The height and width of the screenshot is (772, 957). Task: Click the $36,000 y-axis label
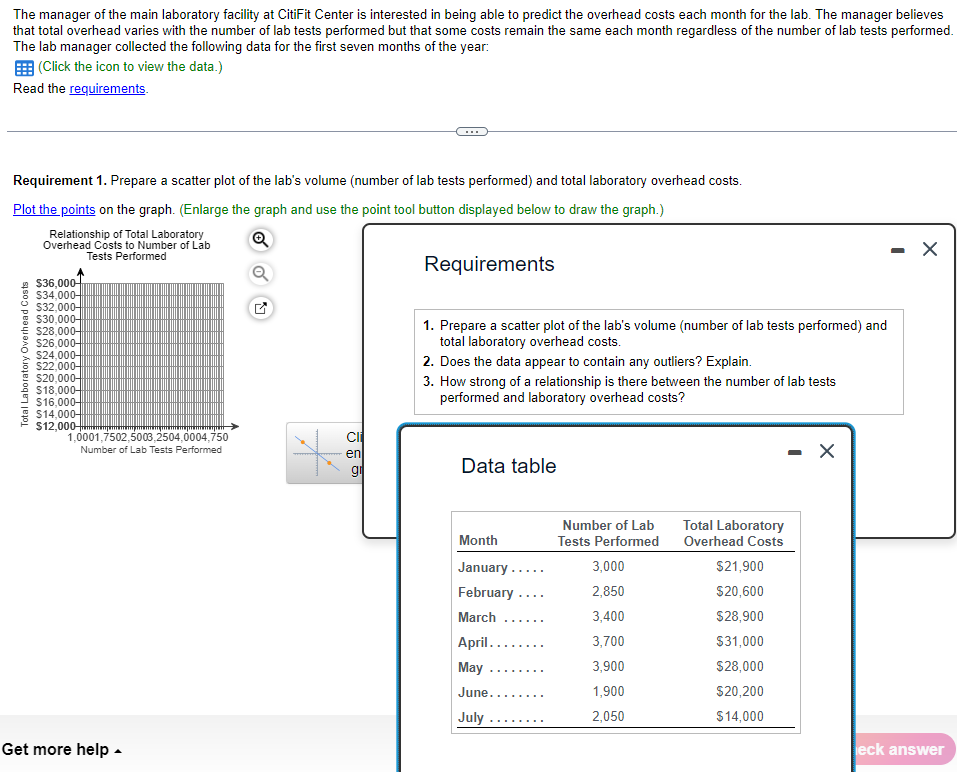coord(56,283)
